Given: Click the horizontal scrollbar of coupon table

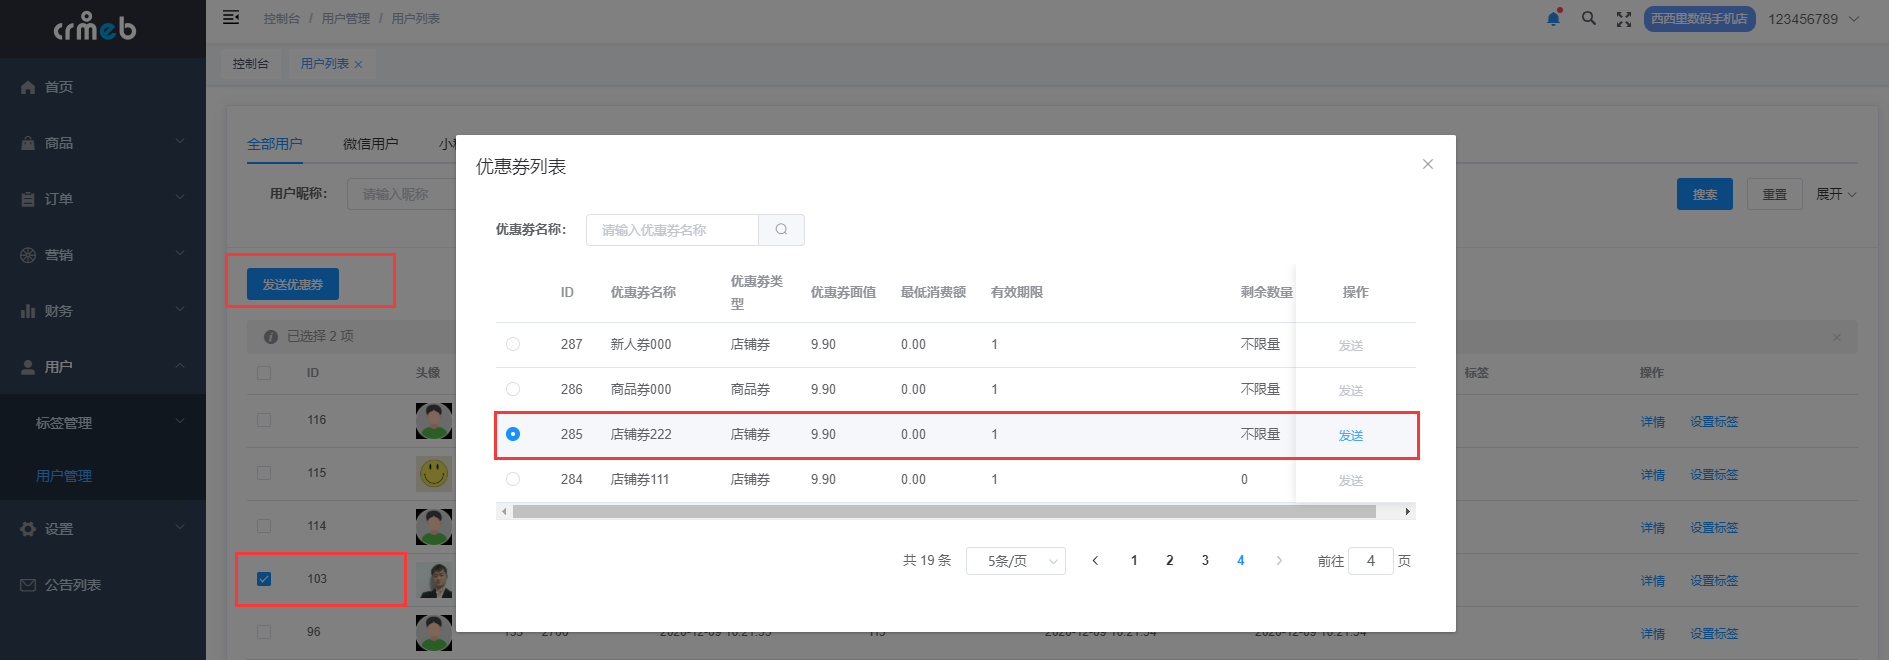Looking at the screenshot, I should click(944, 511).
